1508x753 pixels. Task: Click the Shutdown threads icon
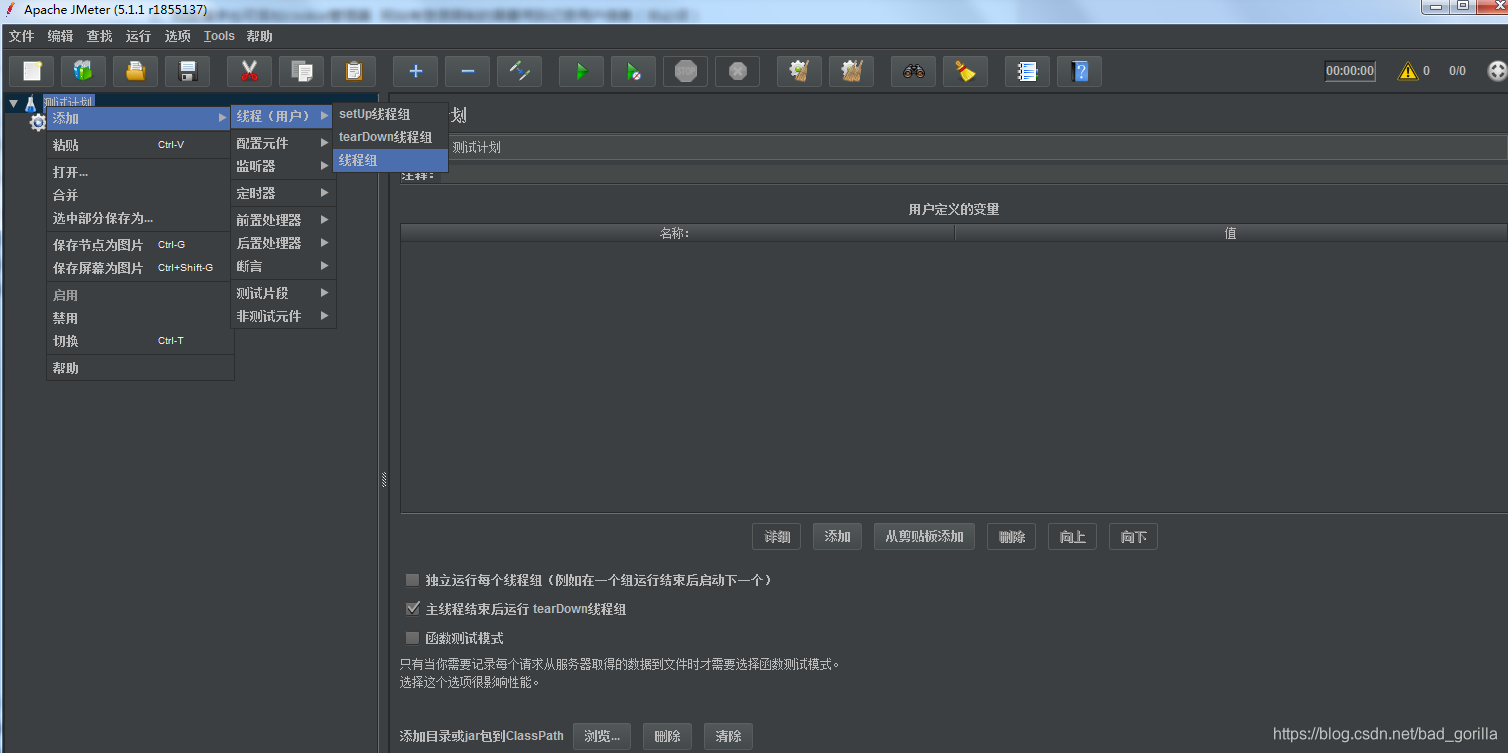737,71
